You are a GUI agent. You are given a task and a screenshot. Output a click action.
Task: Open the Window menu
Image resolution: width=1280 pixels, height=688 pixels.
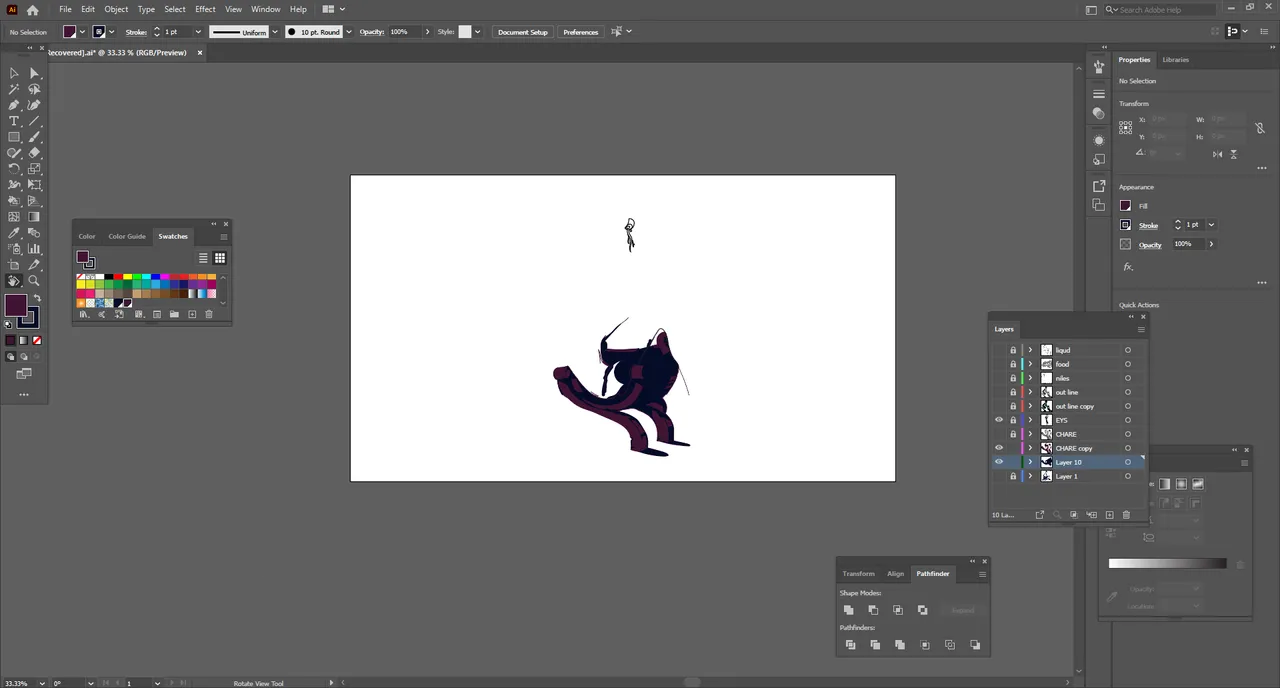point(265,9)
